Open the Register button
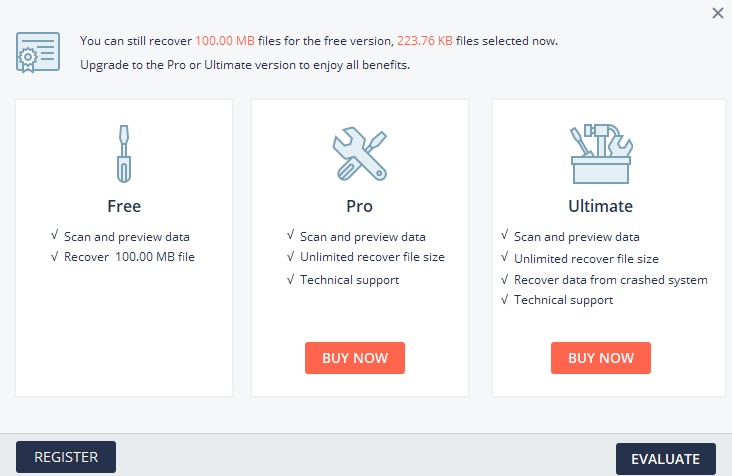The width and height of the screenshot is (732, 476). click(66, 457)
